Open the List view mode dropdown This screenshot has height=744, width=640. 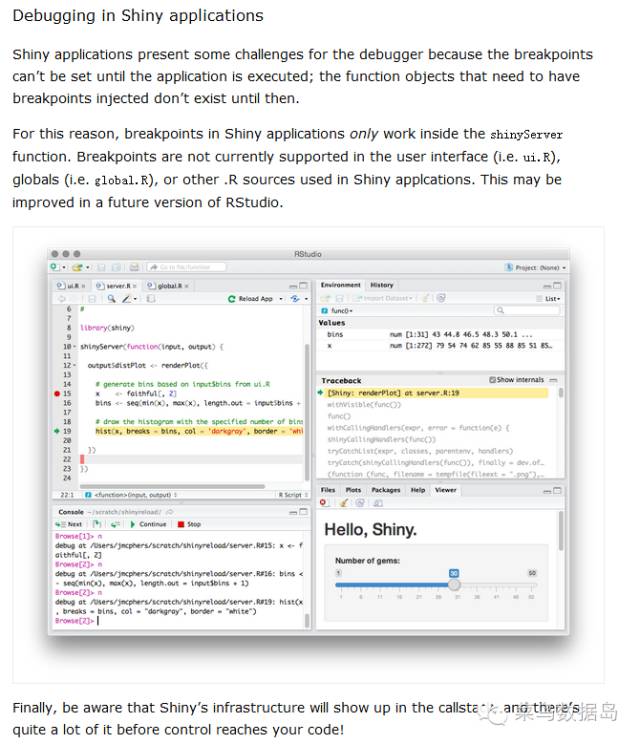click(548, 298)
